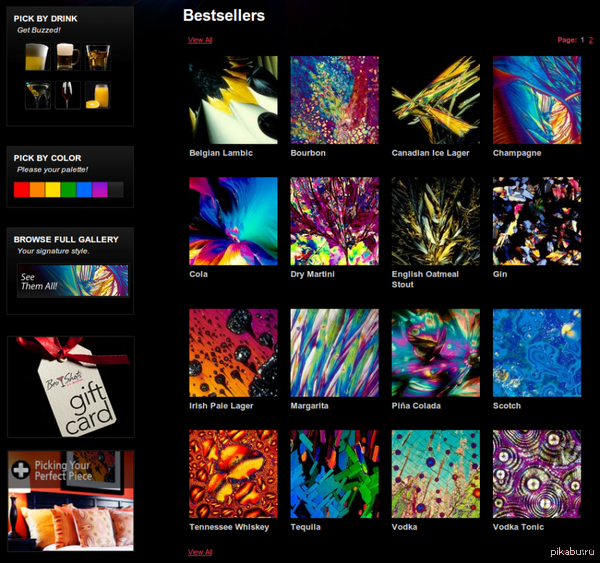Image resolution: width=600 pixels, height=563 pixels.
Task: Go to page 2 of bestsellers
Action: 591,40
